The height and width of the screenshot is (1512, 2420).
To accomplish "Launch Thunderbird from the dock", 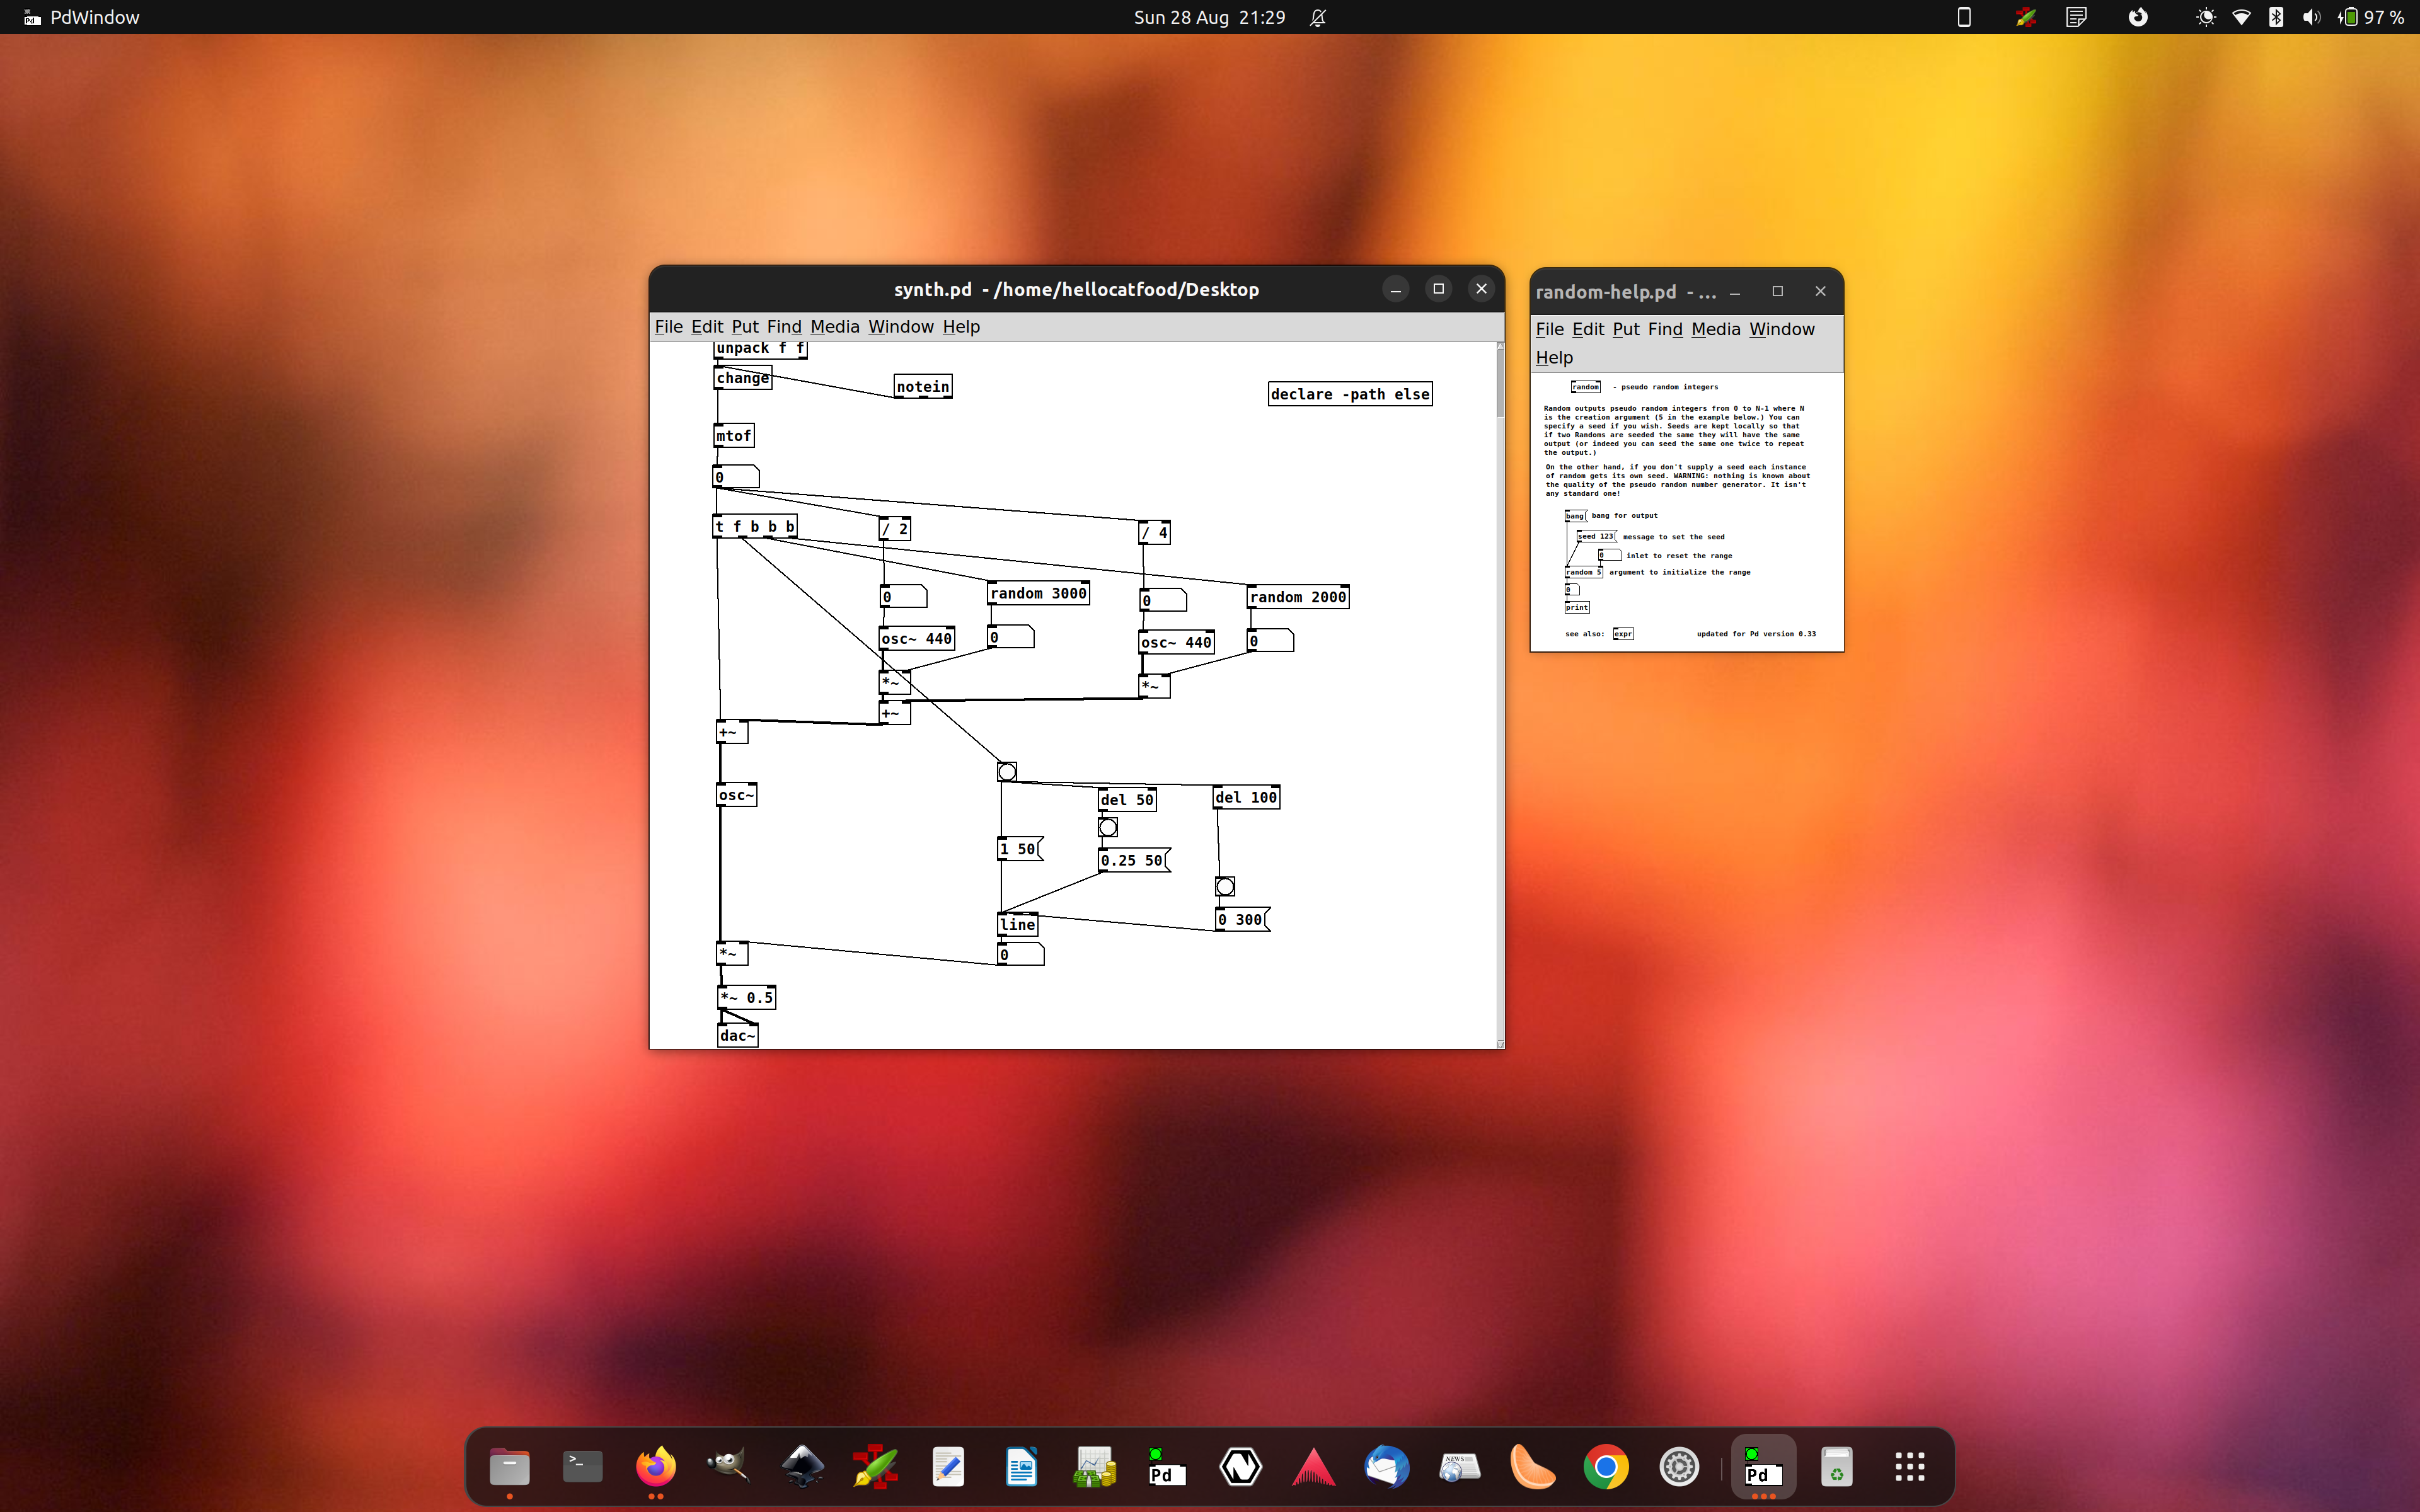I will tap(1387, 1466).
